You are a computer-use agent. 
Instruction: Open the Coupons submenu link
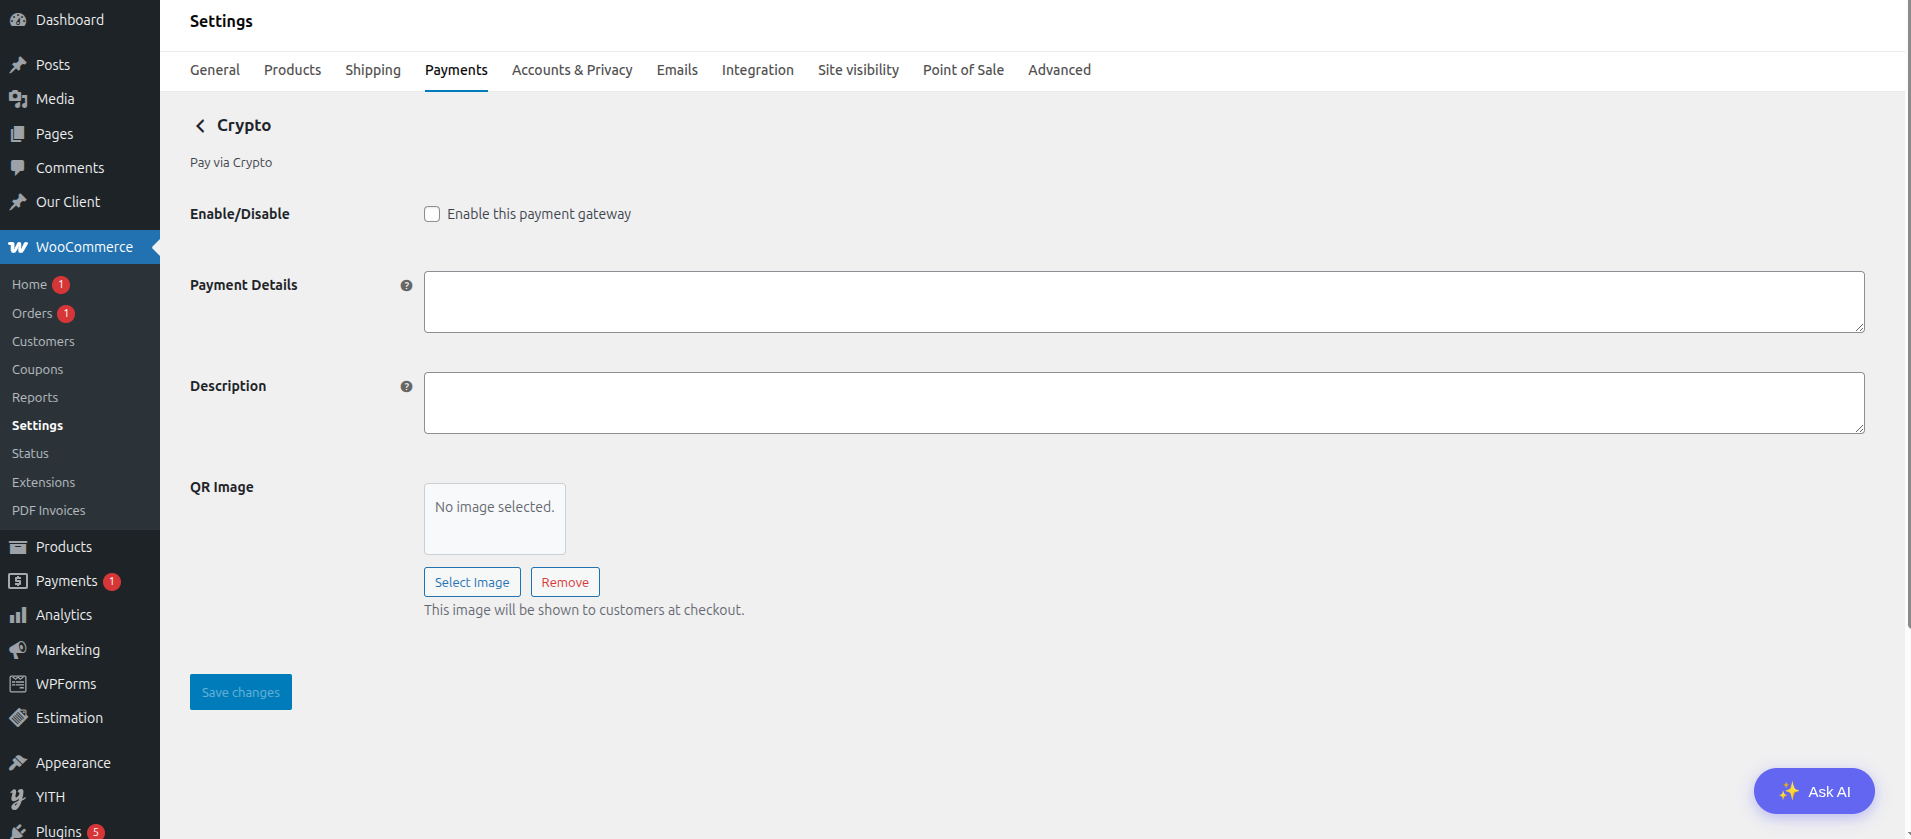[x=37, y=370]
